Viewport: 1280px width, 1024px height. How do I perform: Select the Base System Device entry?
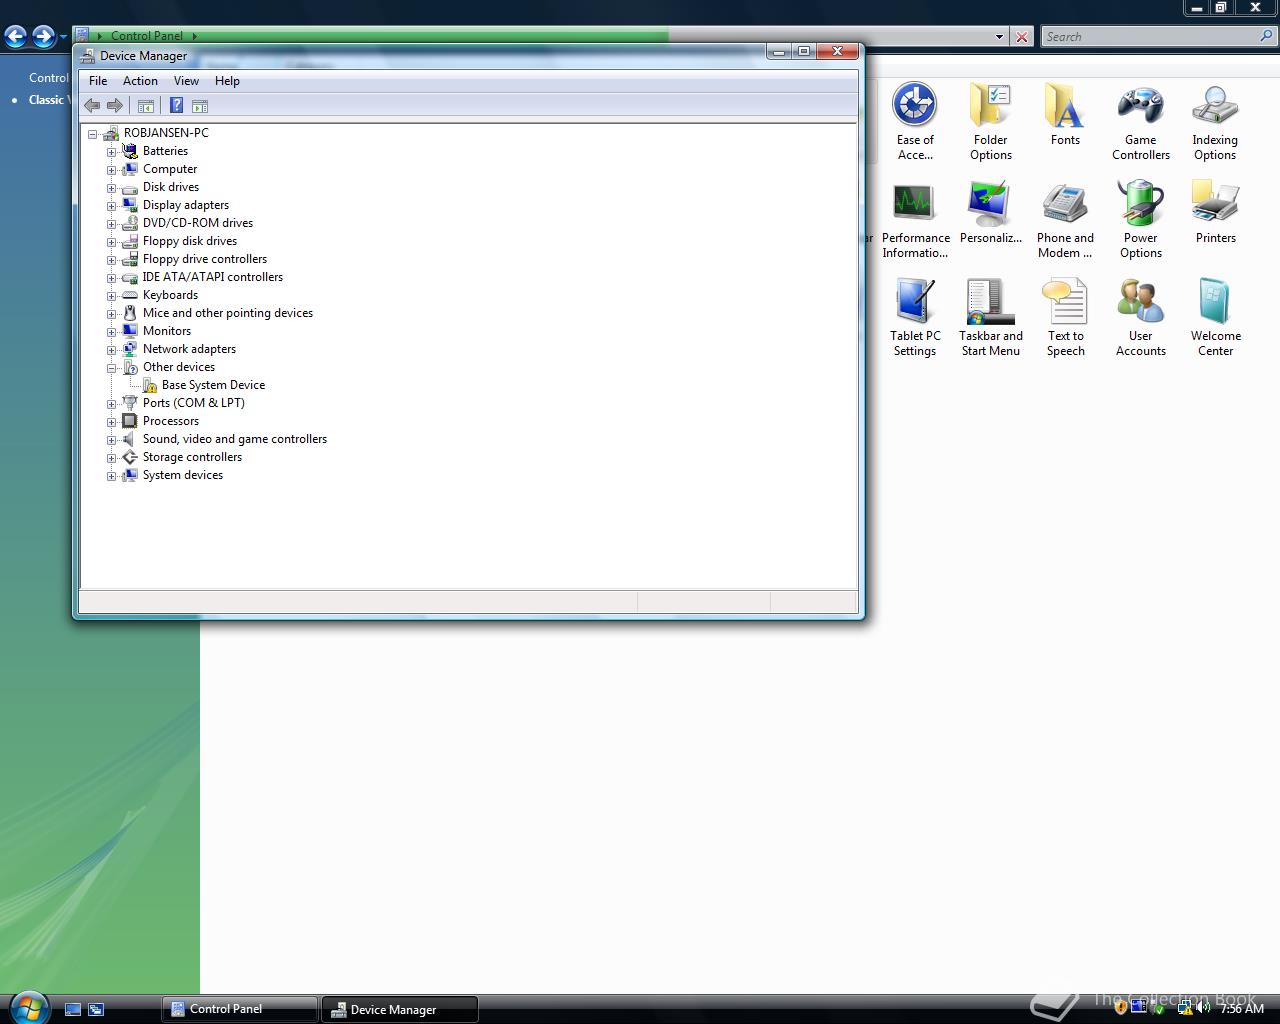tap(213, 385)
